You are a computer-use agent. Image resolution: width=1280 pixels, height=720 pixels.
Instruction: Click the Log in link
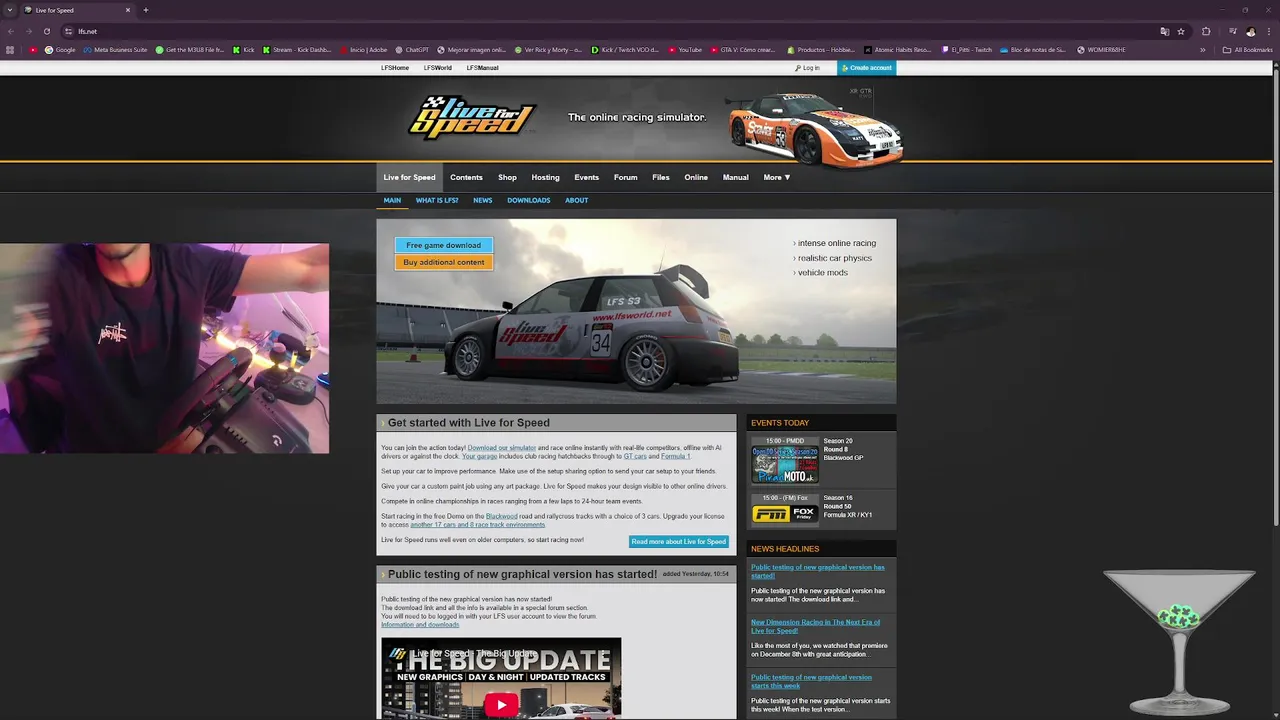click(807, 68)
